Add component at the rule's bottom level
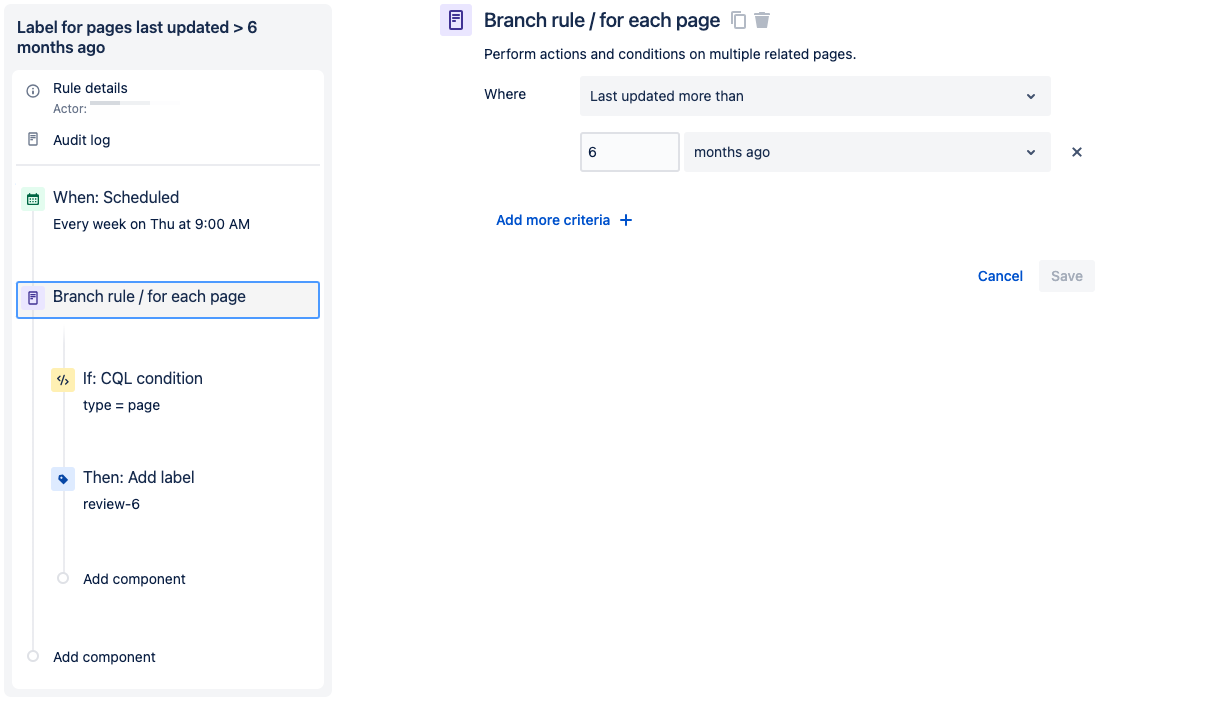This screenshot has height=705, width=1206. [104, 657]
